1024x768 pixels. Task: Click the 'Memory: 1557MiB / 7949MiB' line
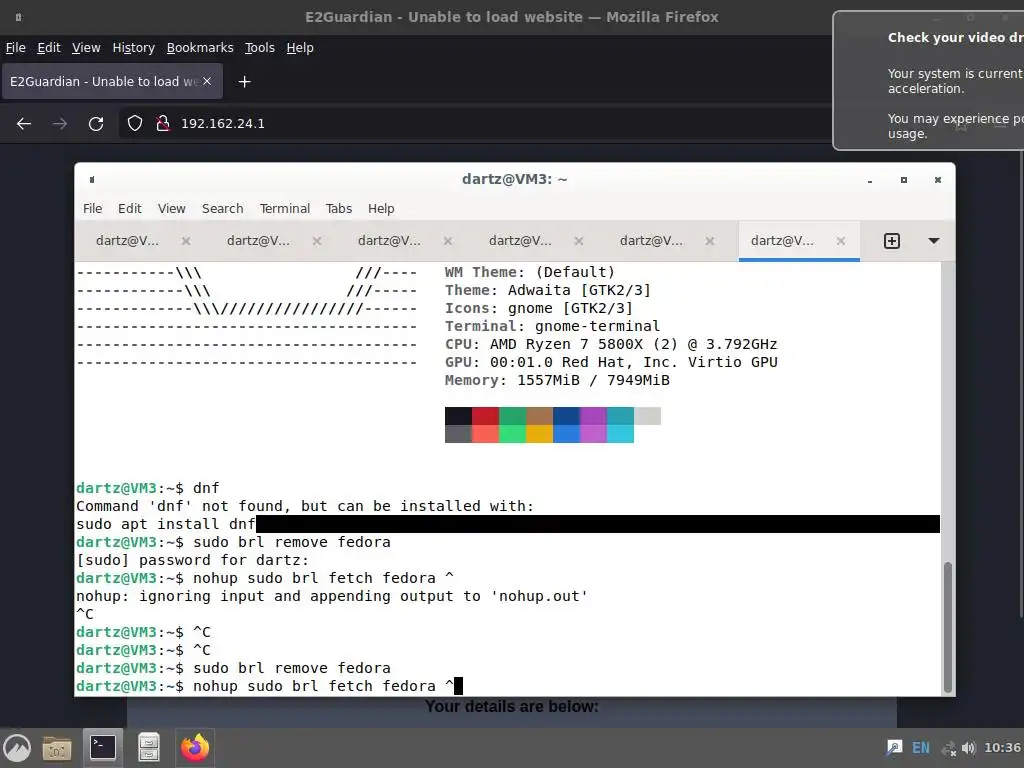557,380
